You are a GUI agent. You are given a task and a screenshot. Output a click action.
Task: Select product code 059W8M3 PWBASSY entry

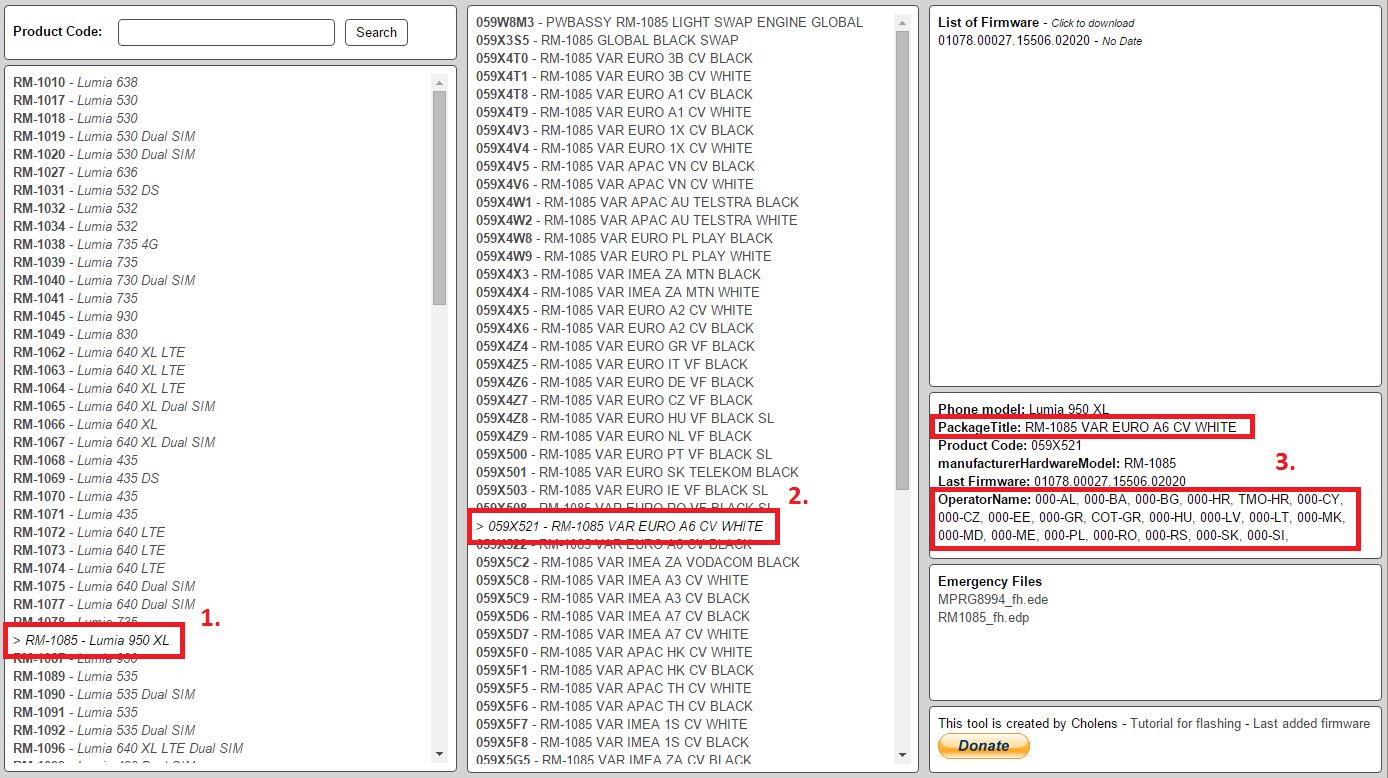(669, 22)
